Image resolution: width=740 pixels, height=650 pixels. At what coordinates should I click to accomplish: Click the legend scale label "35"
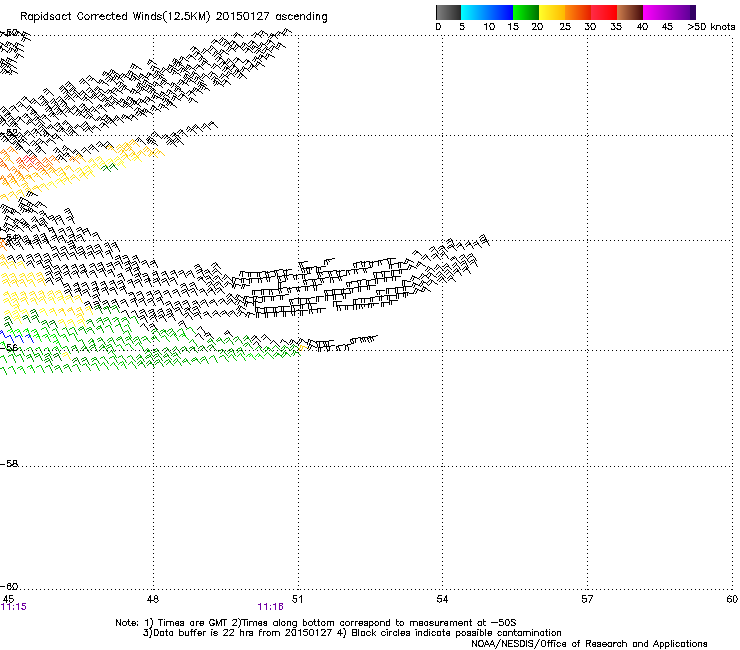(x=616, y=27)
